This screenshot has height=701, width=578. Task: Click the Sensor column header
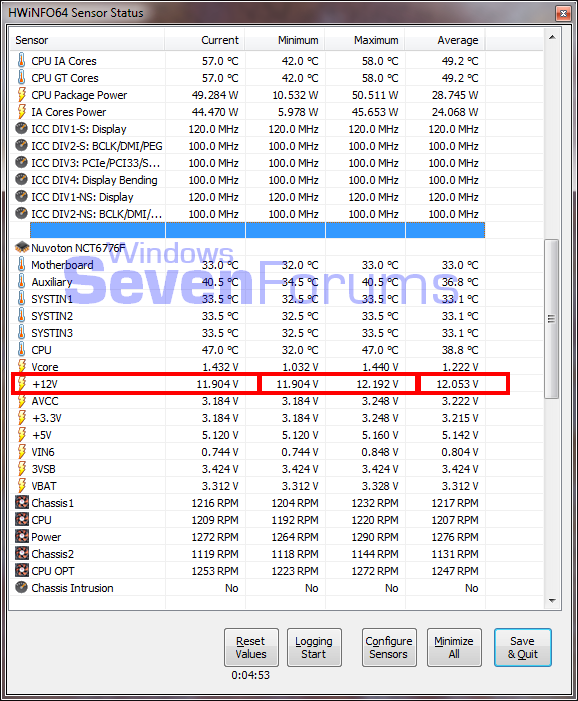click(87, 40)
